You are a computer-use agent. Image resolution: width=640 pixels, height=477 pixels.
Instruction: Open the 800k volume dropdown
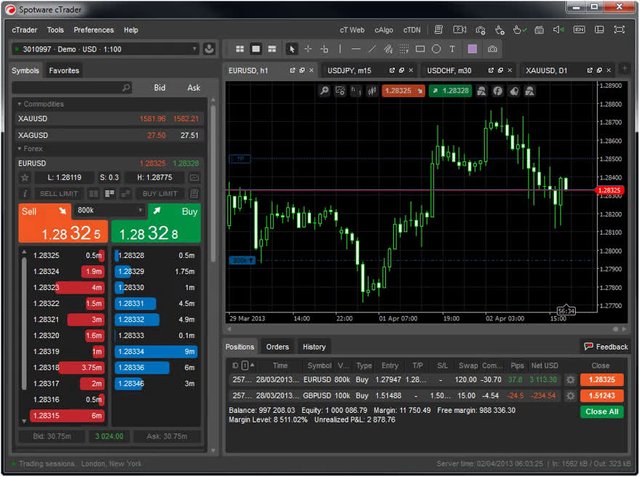[110, 211]
